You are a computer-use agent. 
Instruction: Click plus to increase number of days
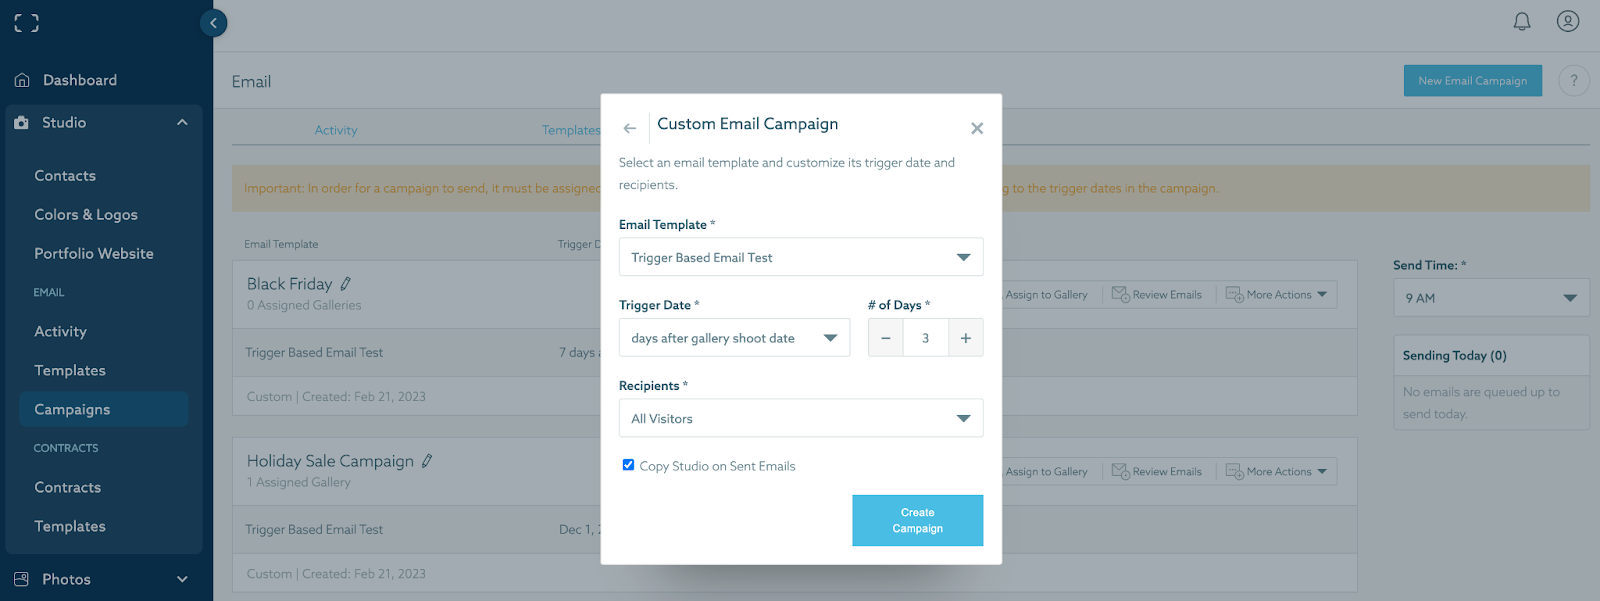[x=965, y=337]
